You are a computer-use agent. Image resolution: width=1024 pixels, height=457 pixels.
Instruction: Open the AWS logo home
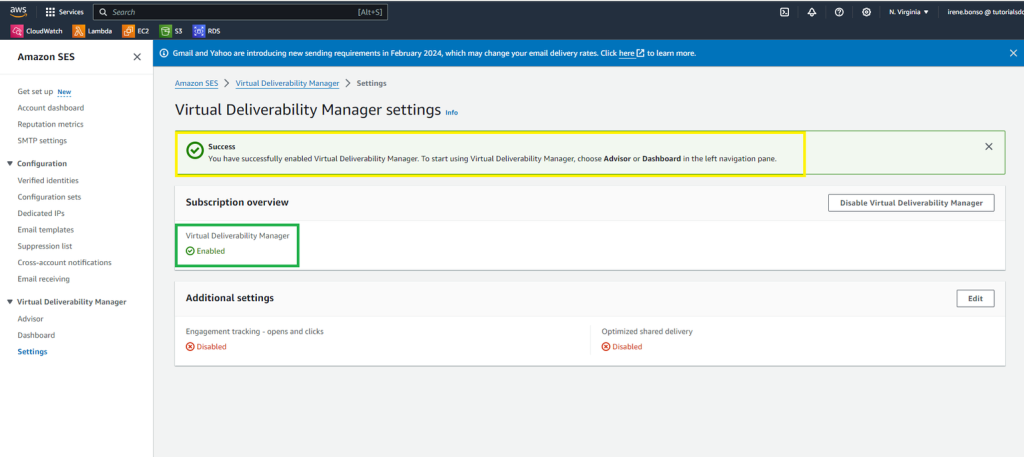pos(18,12)
